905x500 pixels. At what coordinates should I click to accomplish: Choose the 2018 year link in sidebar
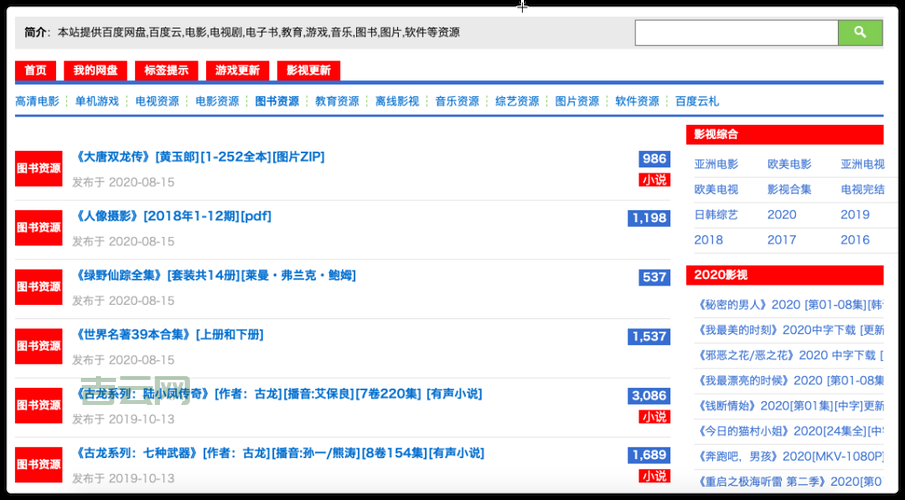pos(708,240)
